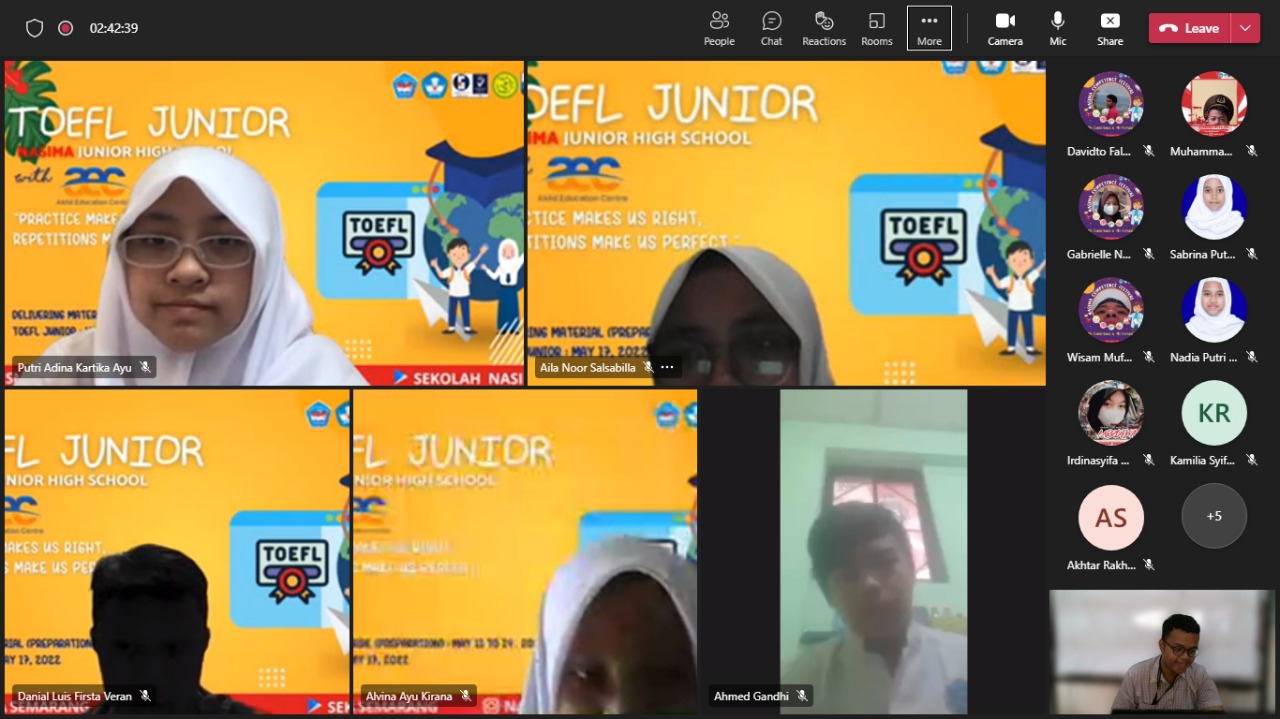Select the KR participant avatar
1280x719 pixels.
coord(1213,413)
